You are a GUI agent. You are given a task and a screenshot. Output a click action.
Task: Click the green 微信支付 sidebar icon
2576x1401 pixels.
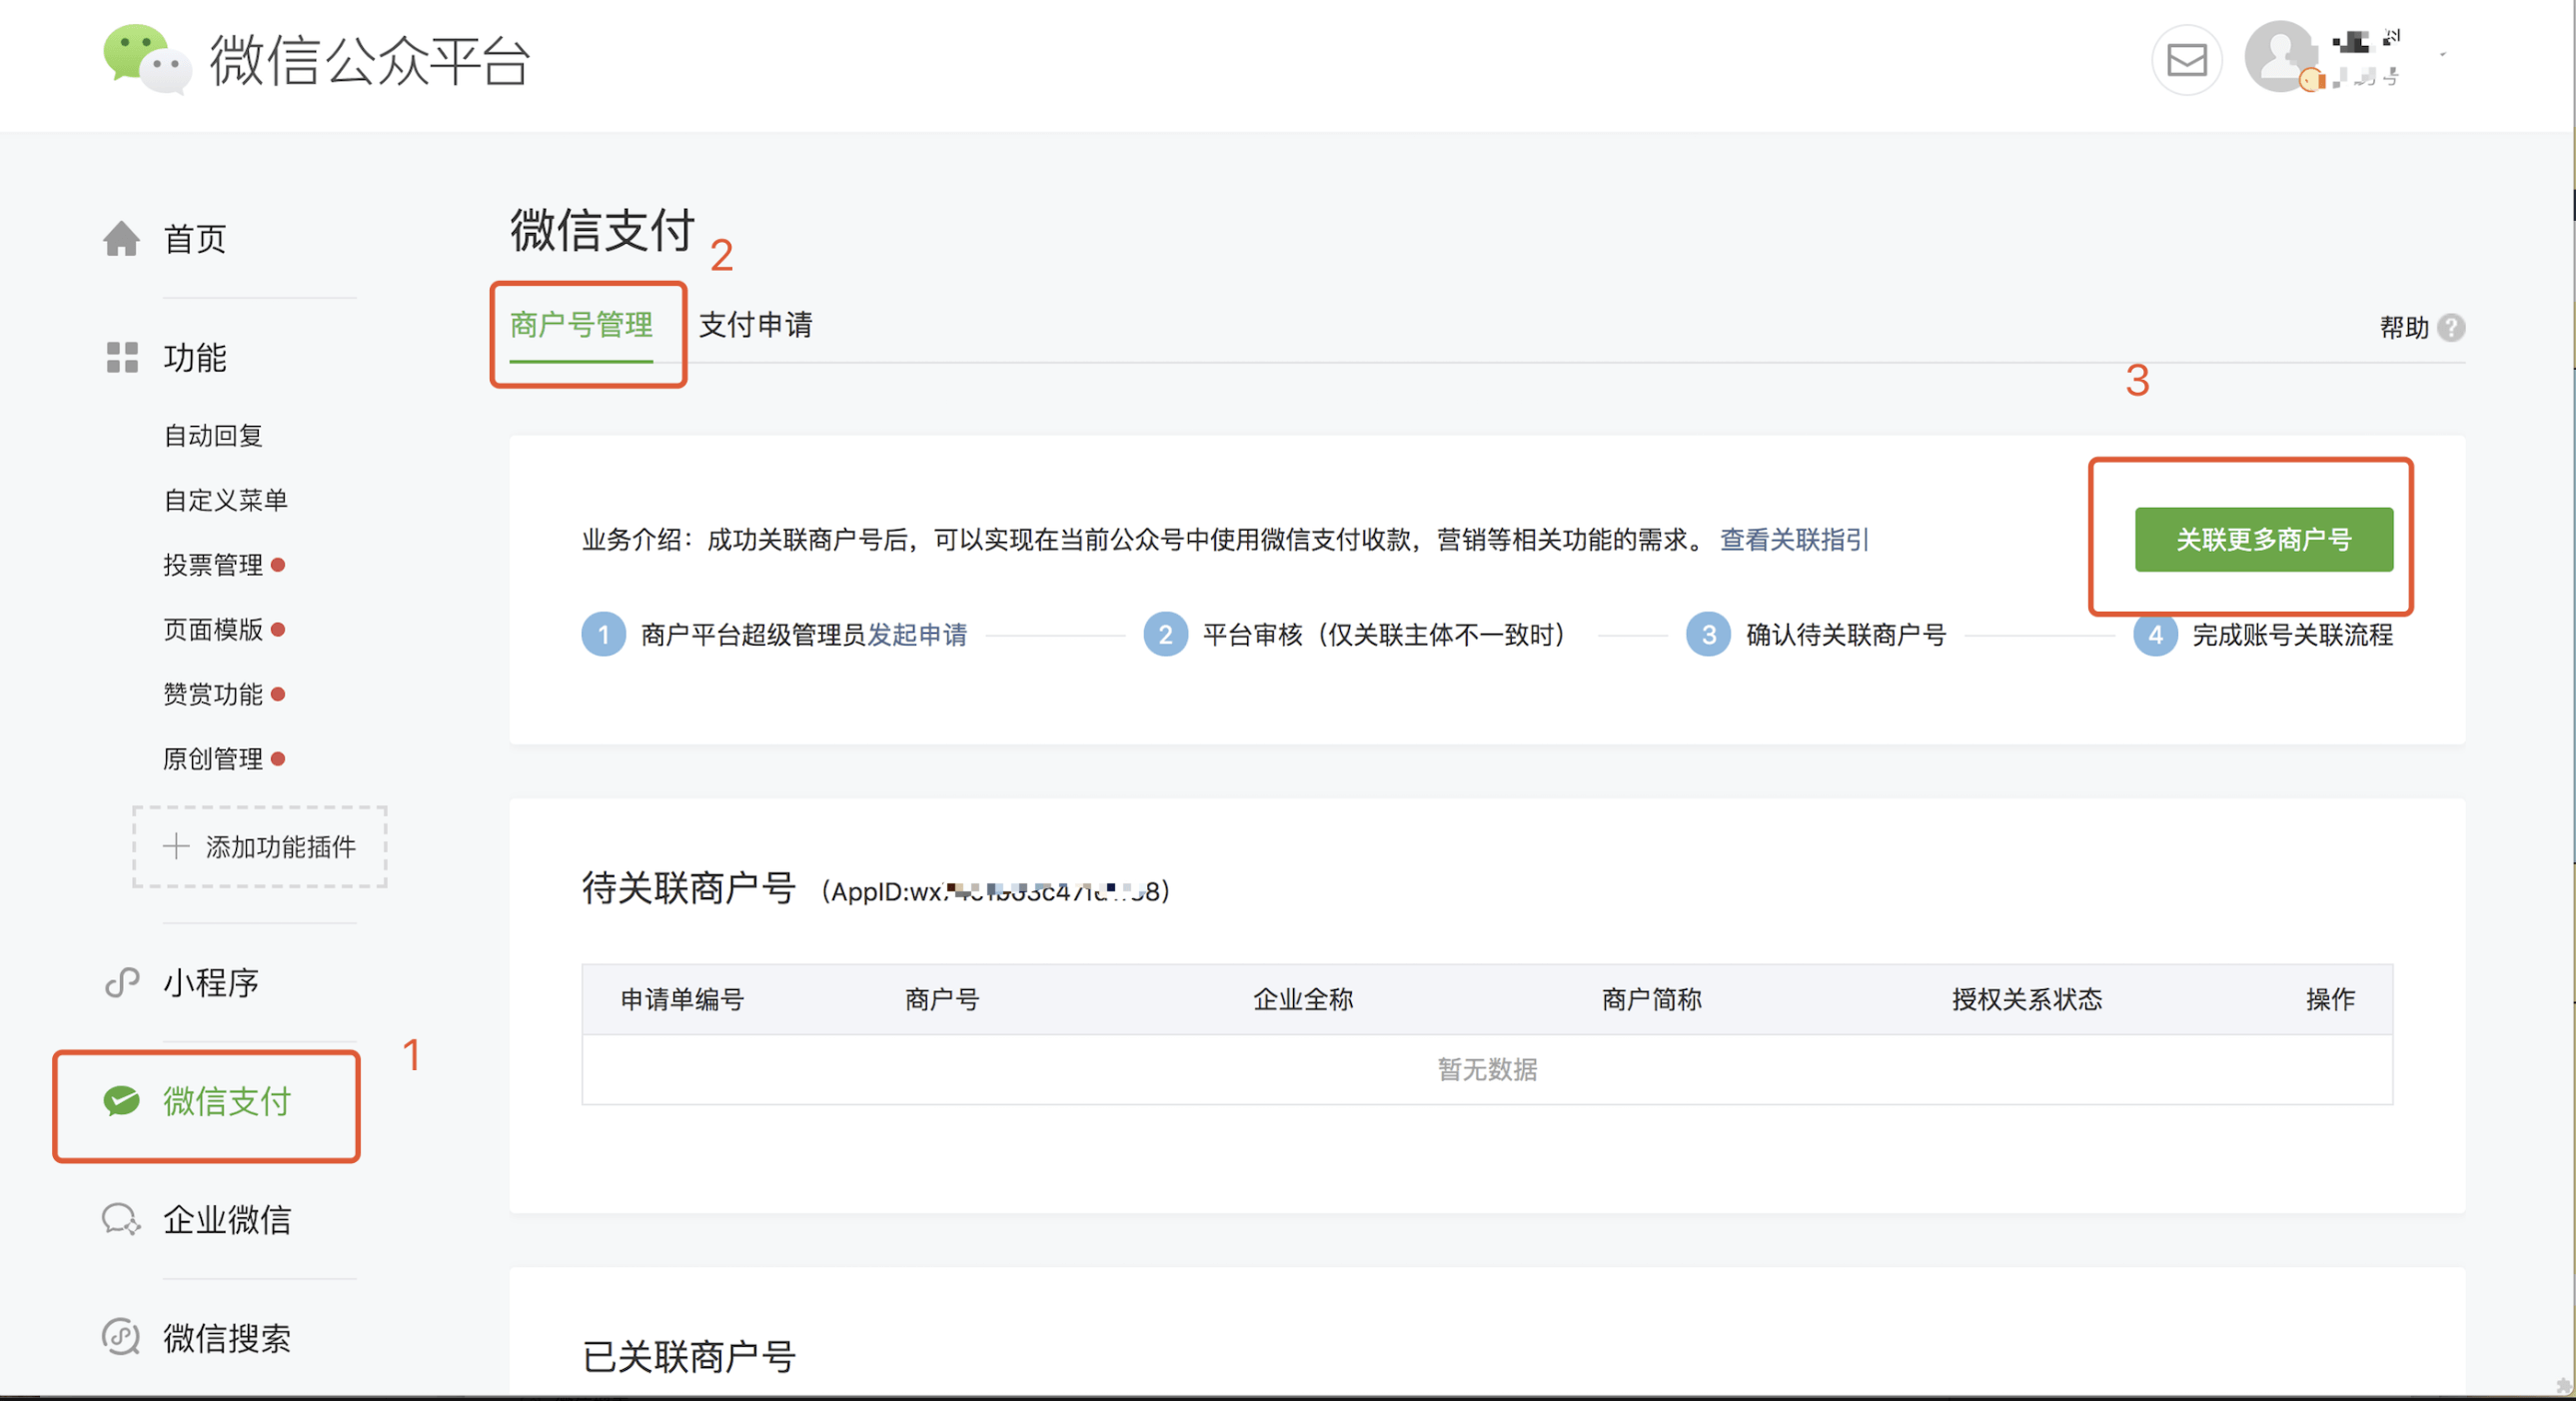click(x=122, y=1101)
